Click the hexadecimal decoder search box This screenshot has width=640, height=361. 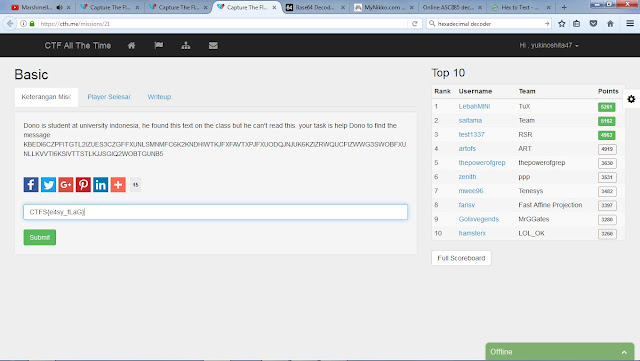[490, 24]
